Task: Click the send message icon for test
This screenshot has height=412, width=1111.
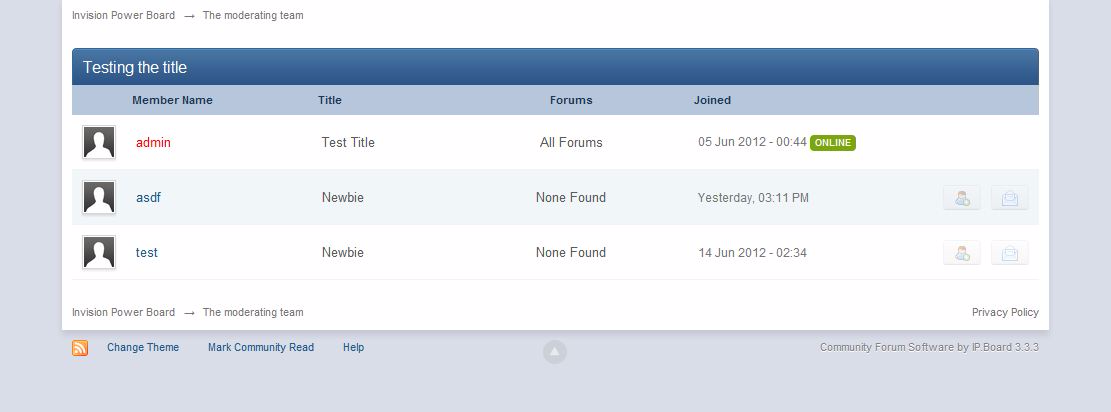Action: [1009, 253]
